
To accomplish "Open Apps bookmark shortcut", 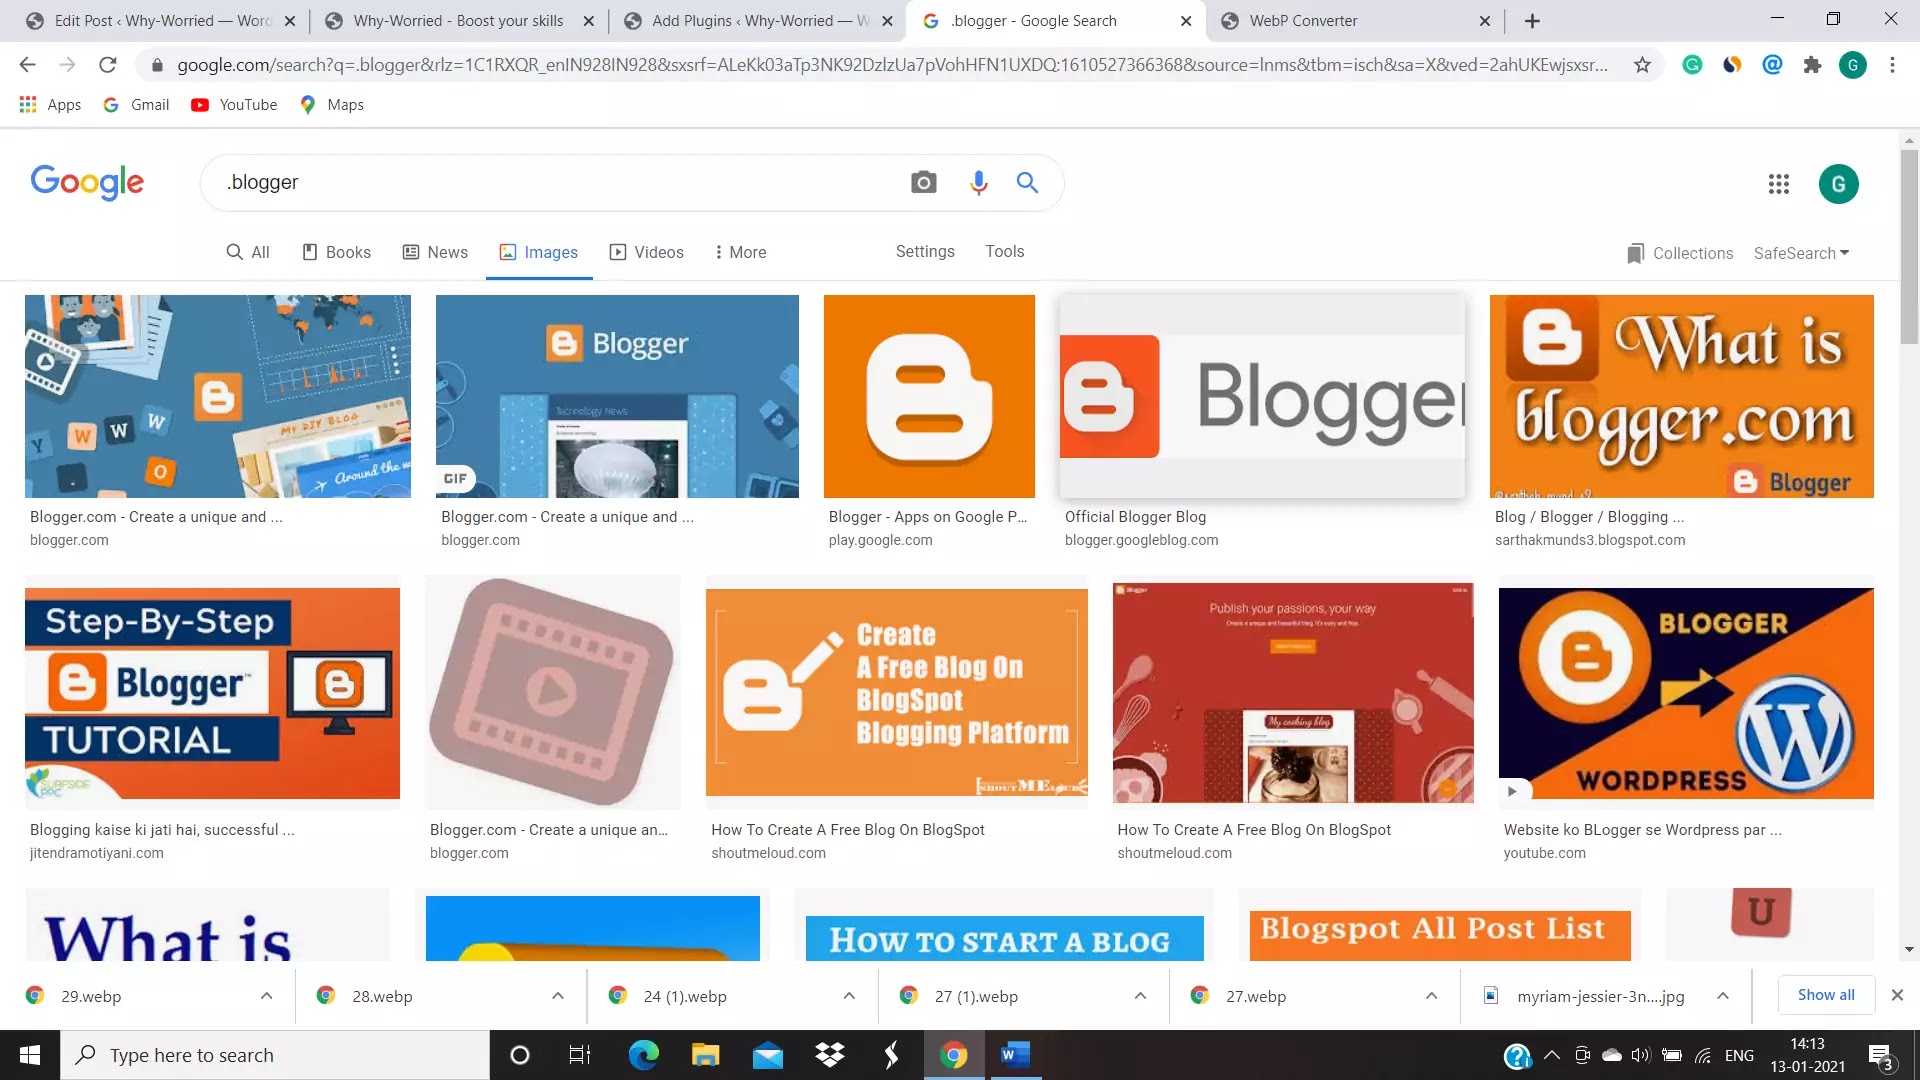I will [x=50, y=105].
